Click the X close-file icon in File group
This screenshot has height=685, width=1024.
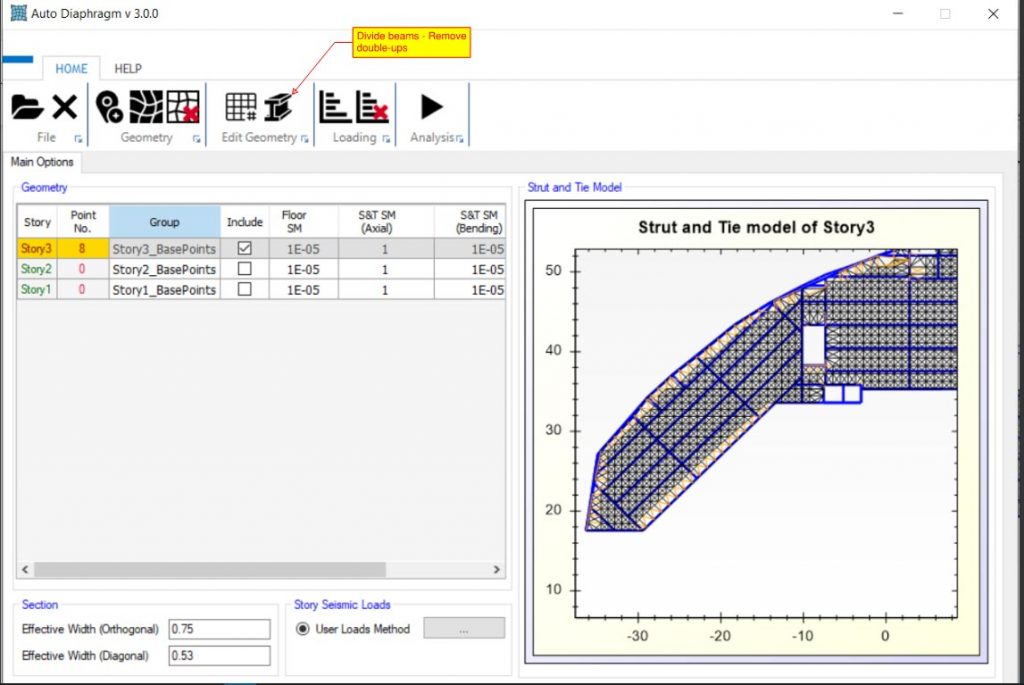pyautogui.click(x=65, y=106)
